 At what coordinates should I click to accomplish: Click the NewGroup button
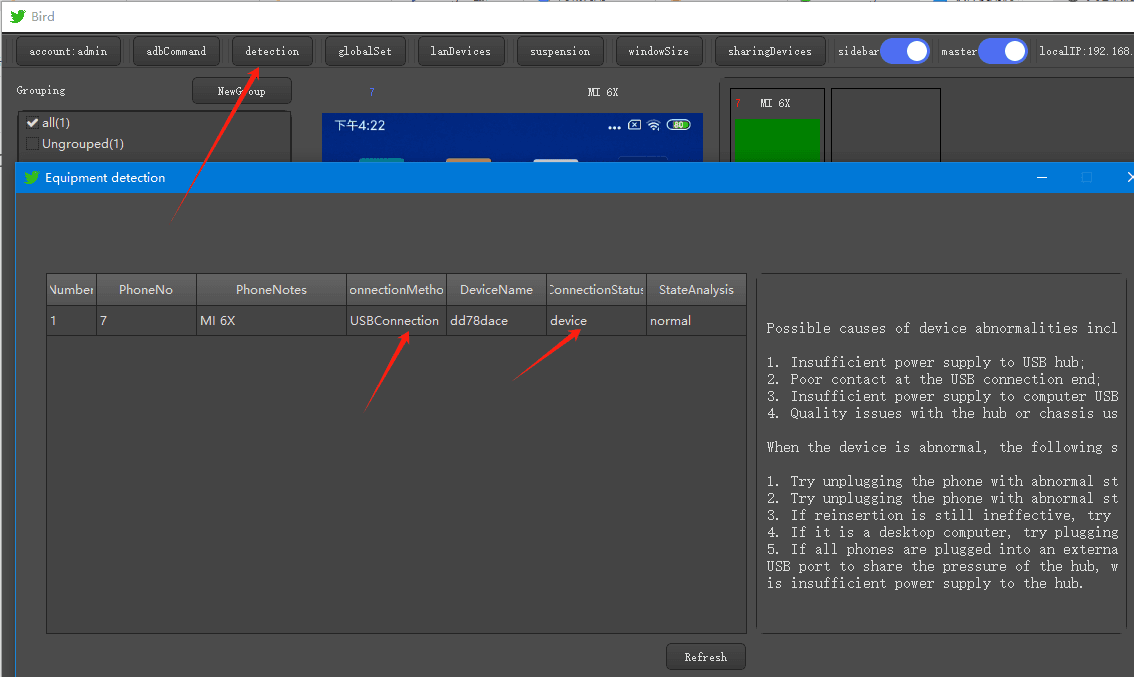tap(242, 91)
